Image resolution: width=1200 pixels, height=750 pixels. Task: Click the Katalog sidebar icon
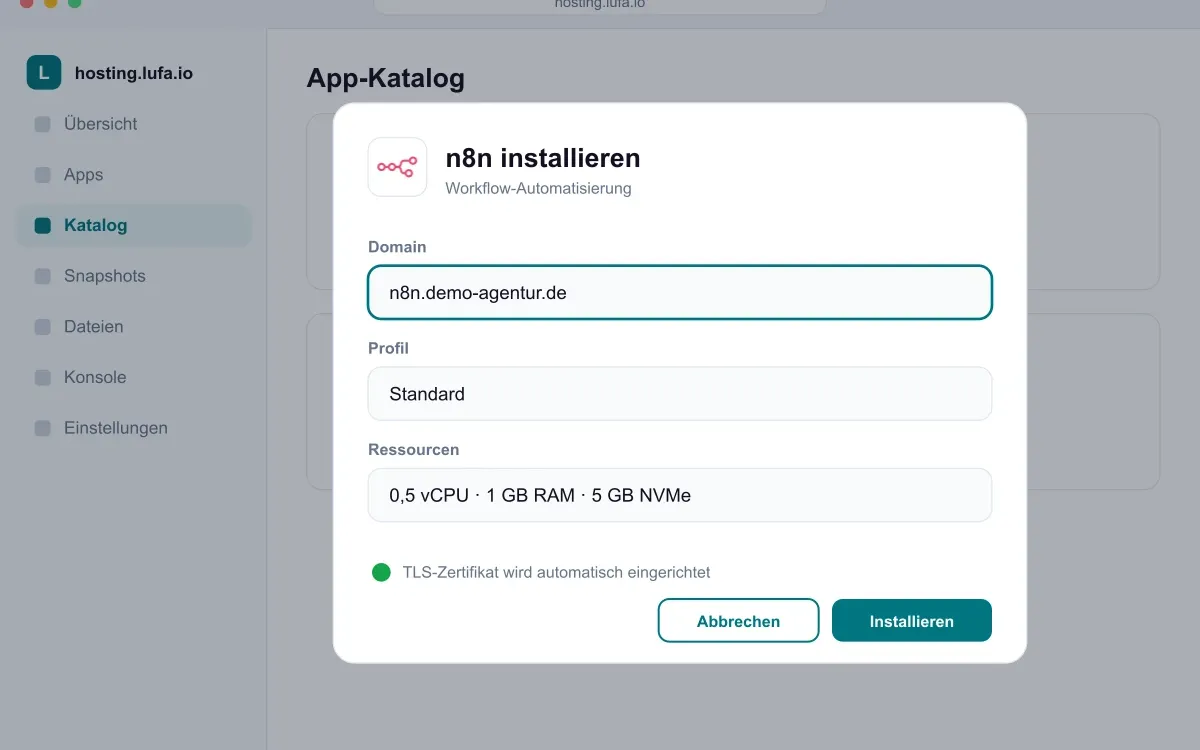tap(43, 226)
